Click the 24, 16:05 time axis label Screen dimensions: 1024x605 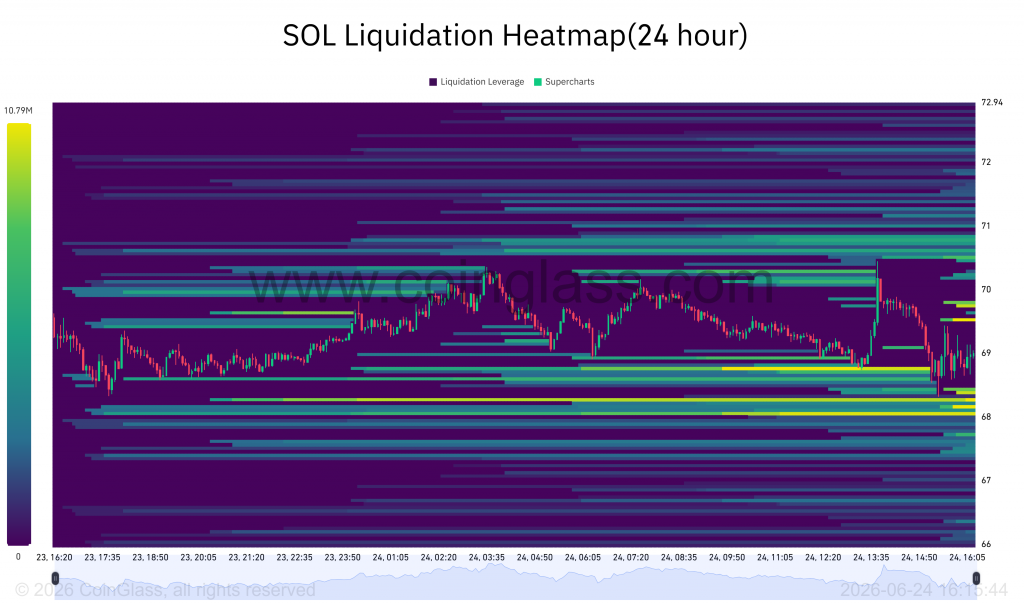coord(967,557)
